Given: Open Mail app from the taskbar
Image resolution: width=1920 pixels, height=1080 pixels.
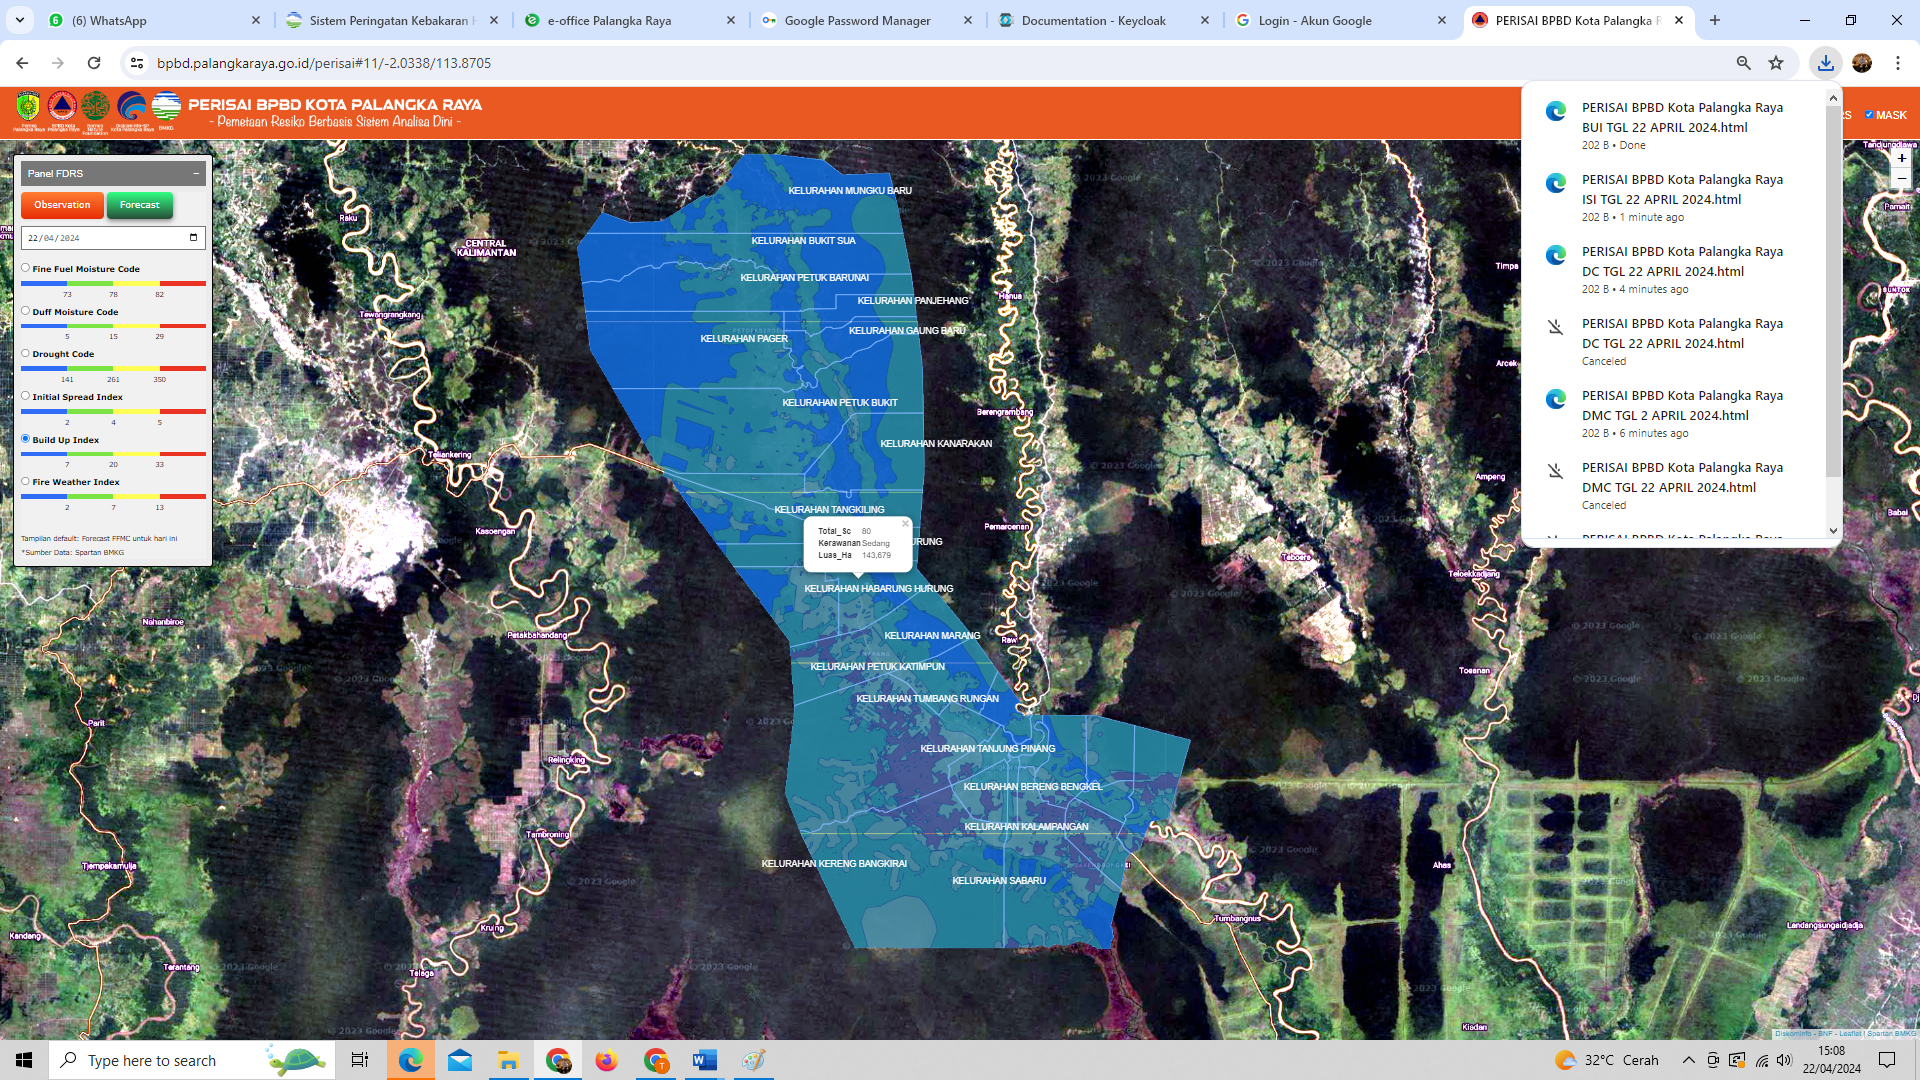Looking at the screenshot, I should (x=459, y=1060).
